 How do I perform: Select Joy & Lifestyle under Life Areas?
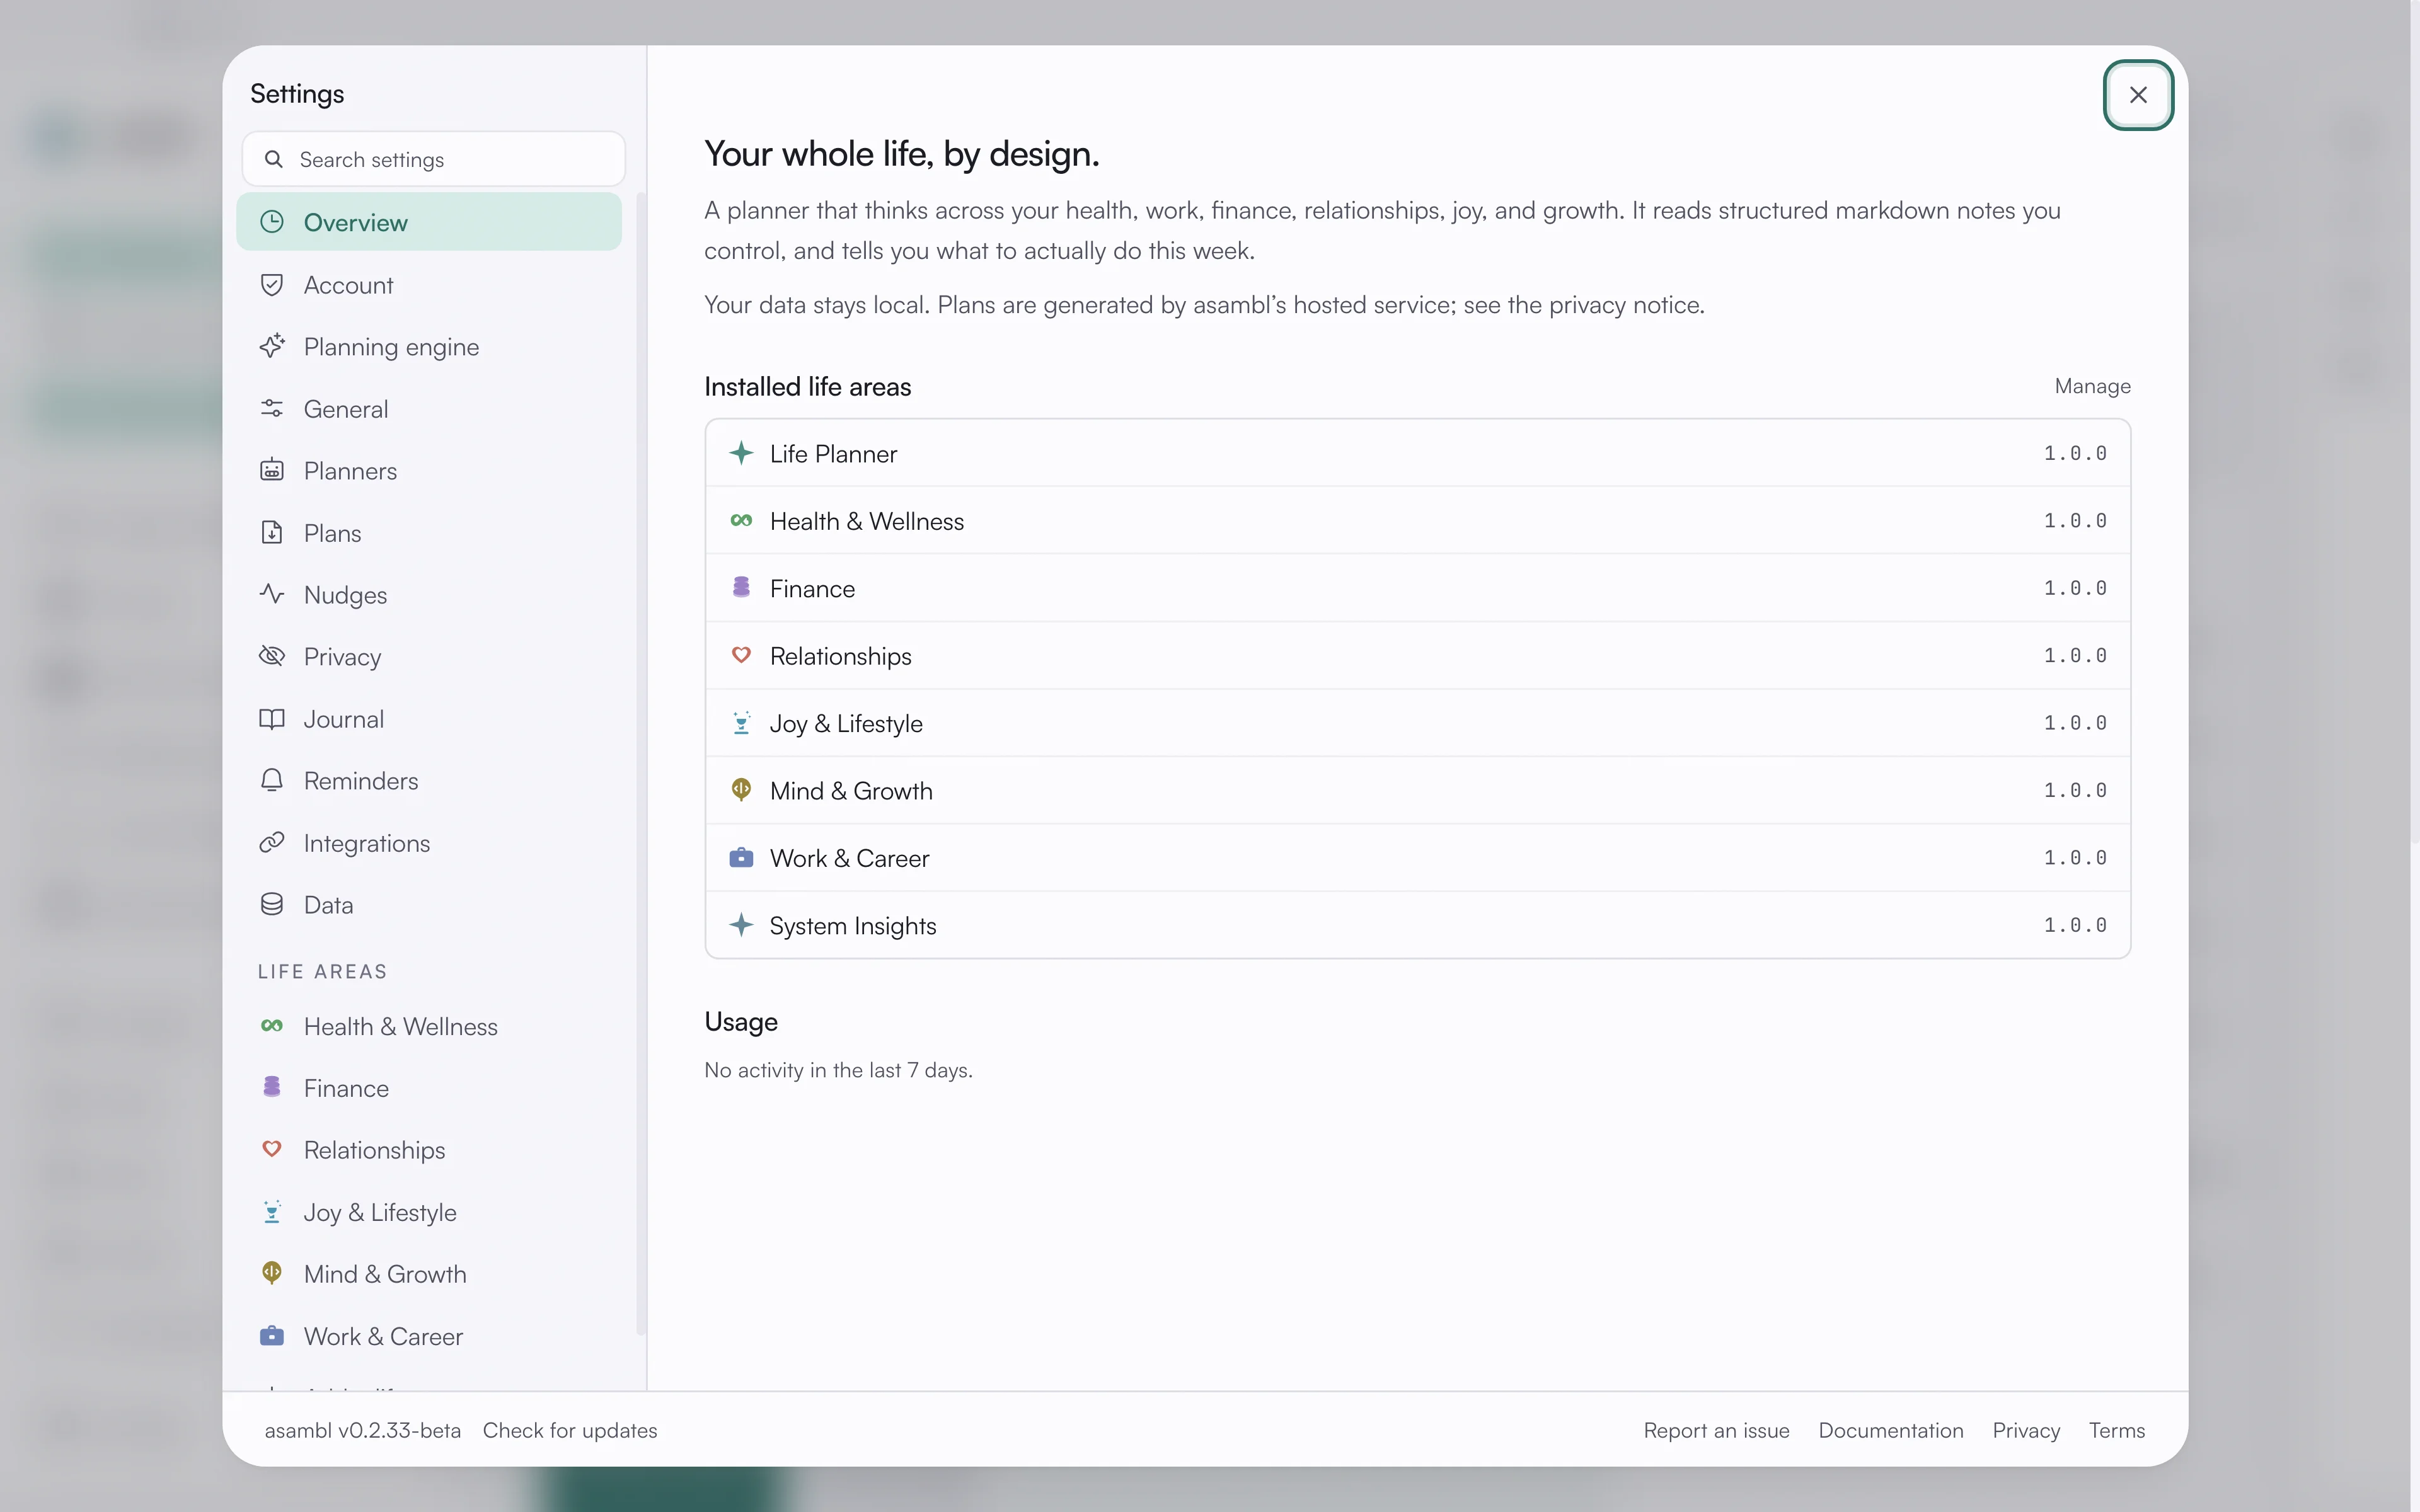point(429,1212)
